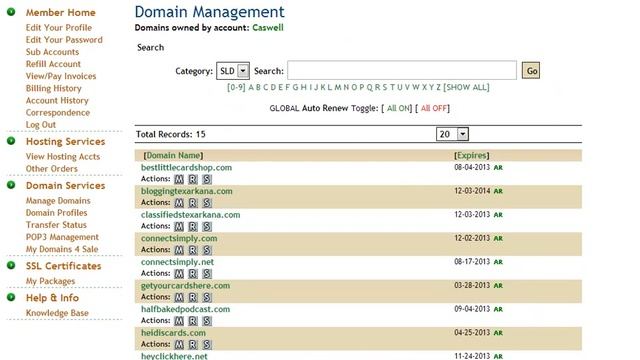Click the M action icon for heidiscards.com

click(179, 345)
